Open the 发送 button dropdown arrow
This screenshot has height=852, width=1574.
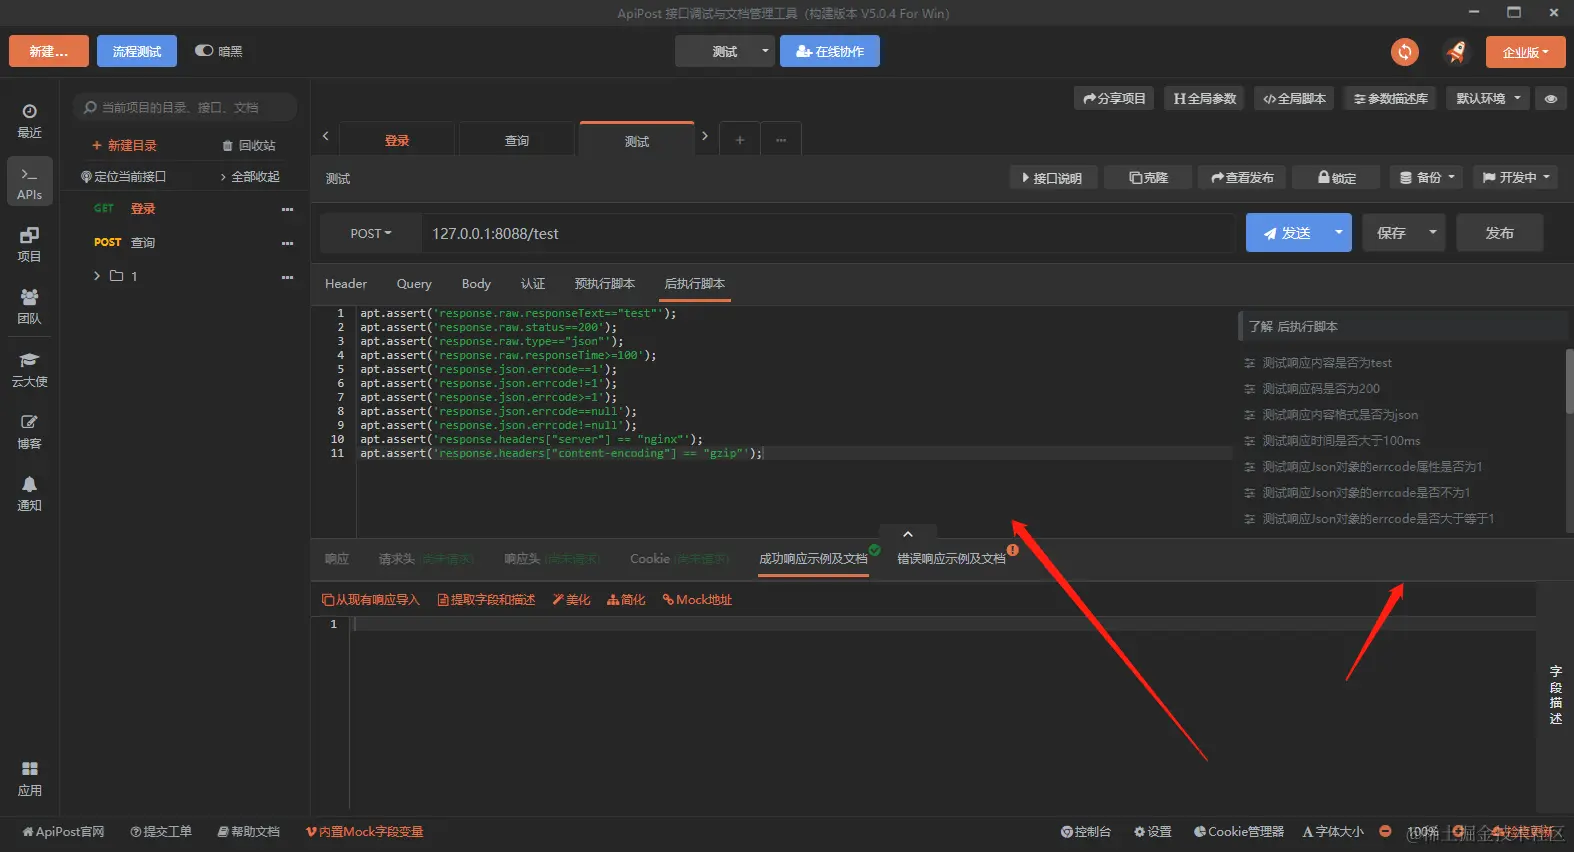[x=1338, y=233]
